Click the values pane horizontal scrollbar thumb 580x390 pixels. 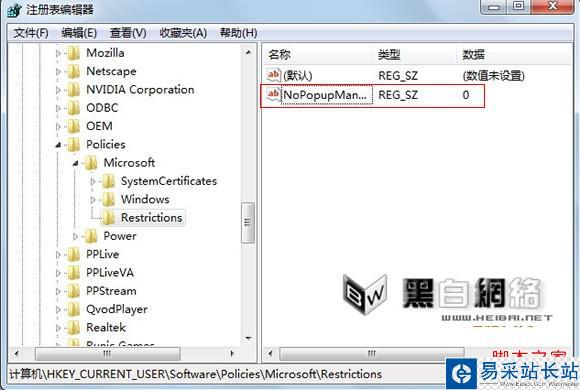coord(372,354)
